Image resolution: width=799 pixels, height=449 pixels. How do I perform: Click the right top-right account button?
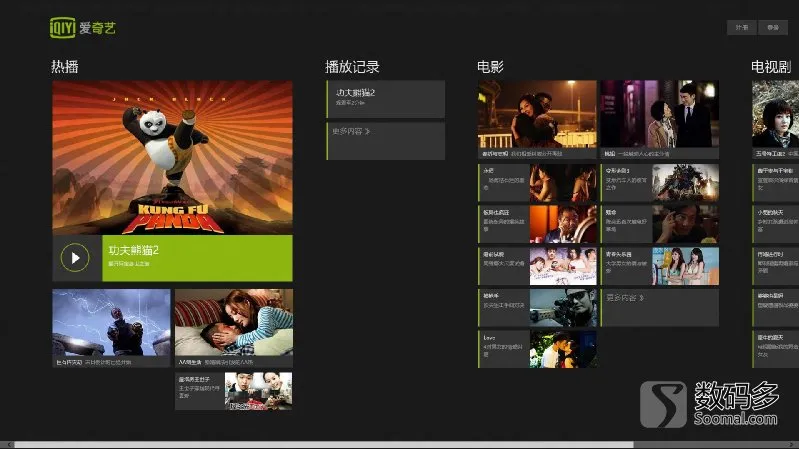tap(773, 28)
